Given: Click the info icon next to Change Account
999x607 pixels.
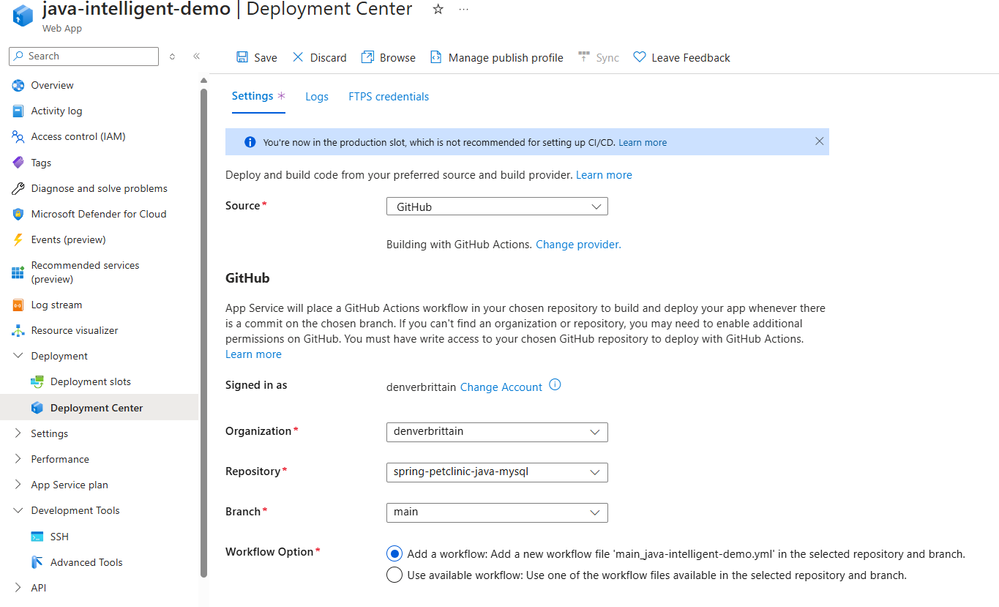Looking at the screenshot, I should [x=555, y=385].
